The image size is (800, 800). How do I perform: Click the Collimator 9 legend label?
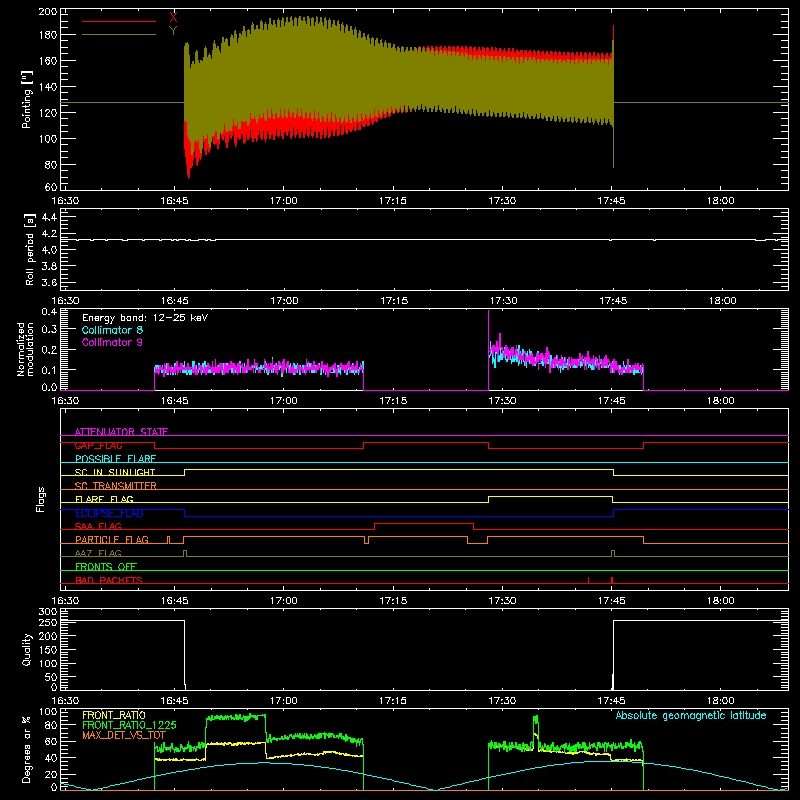(112, 342)
